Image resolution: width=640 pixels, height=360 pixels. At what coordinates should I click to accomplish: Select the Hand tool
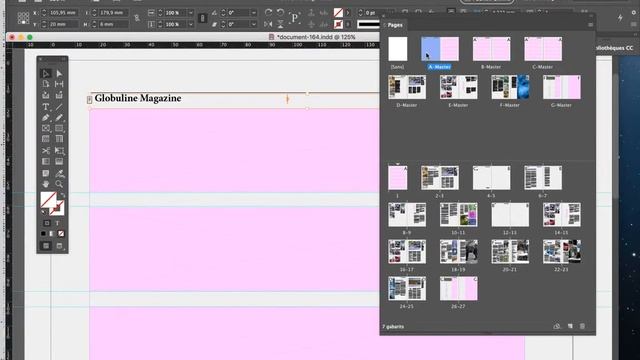pyautogui.click(x=46, y=184)
